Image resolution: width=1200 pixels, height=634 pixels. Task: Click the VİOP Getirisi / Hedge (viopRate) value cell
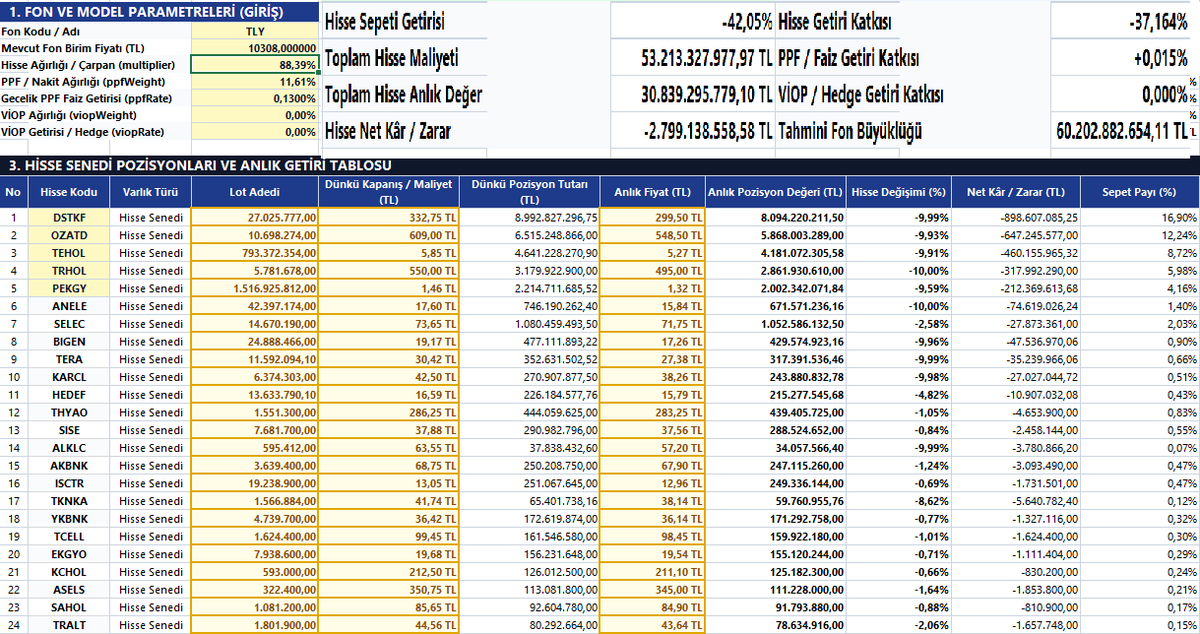254,131
